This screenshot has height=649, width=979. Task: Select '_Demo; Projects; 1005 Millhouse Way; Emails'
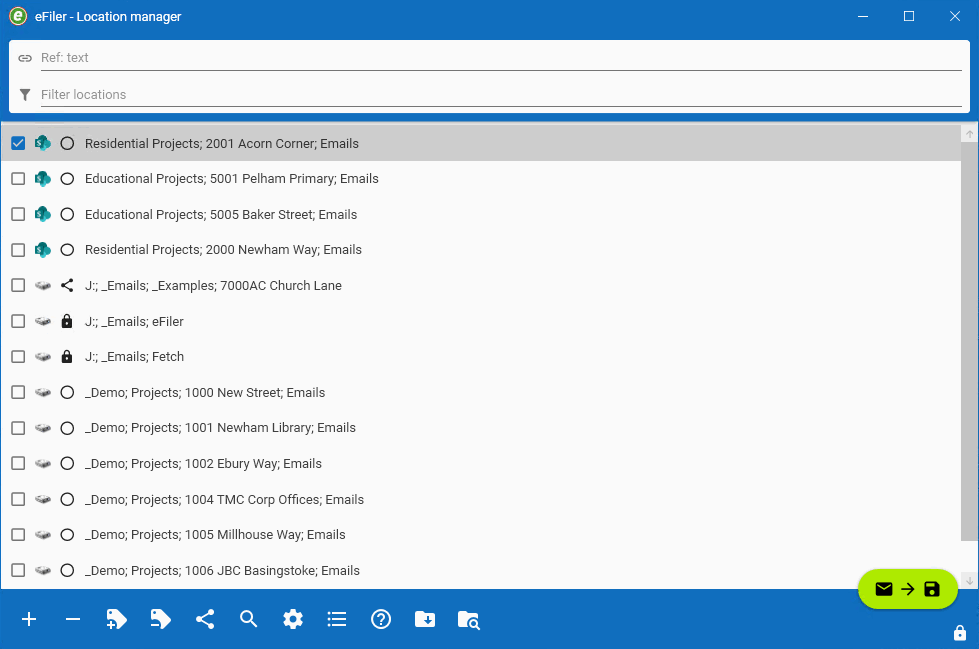[215, 535]
